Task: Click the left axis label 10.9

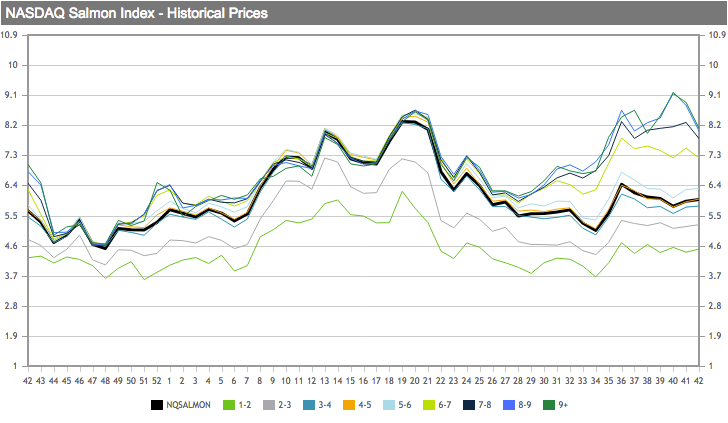Action: [9, 35]
